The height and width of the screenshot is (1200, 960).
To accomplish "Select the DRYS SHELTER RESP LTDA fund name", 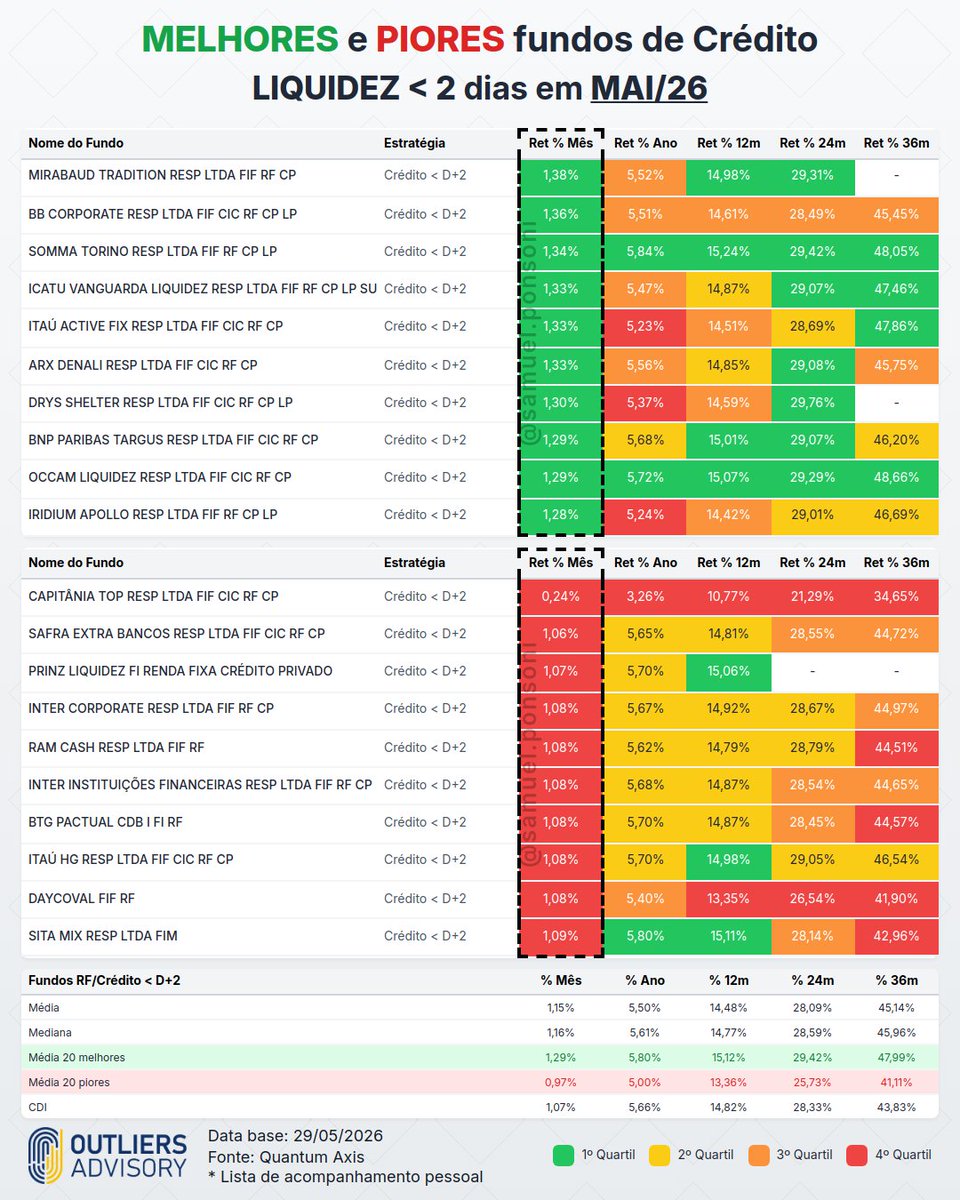I will 160,402.
